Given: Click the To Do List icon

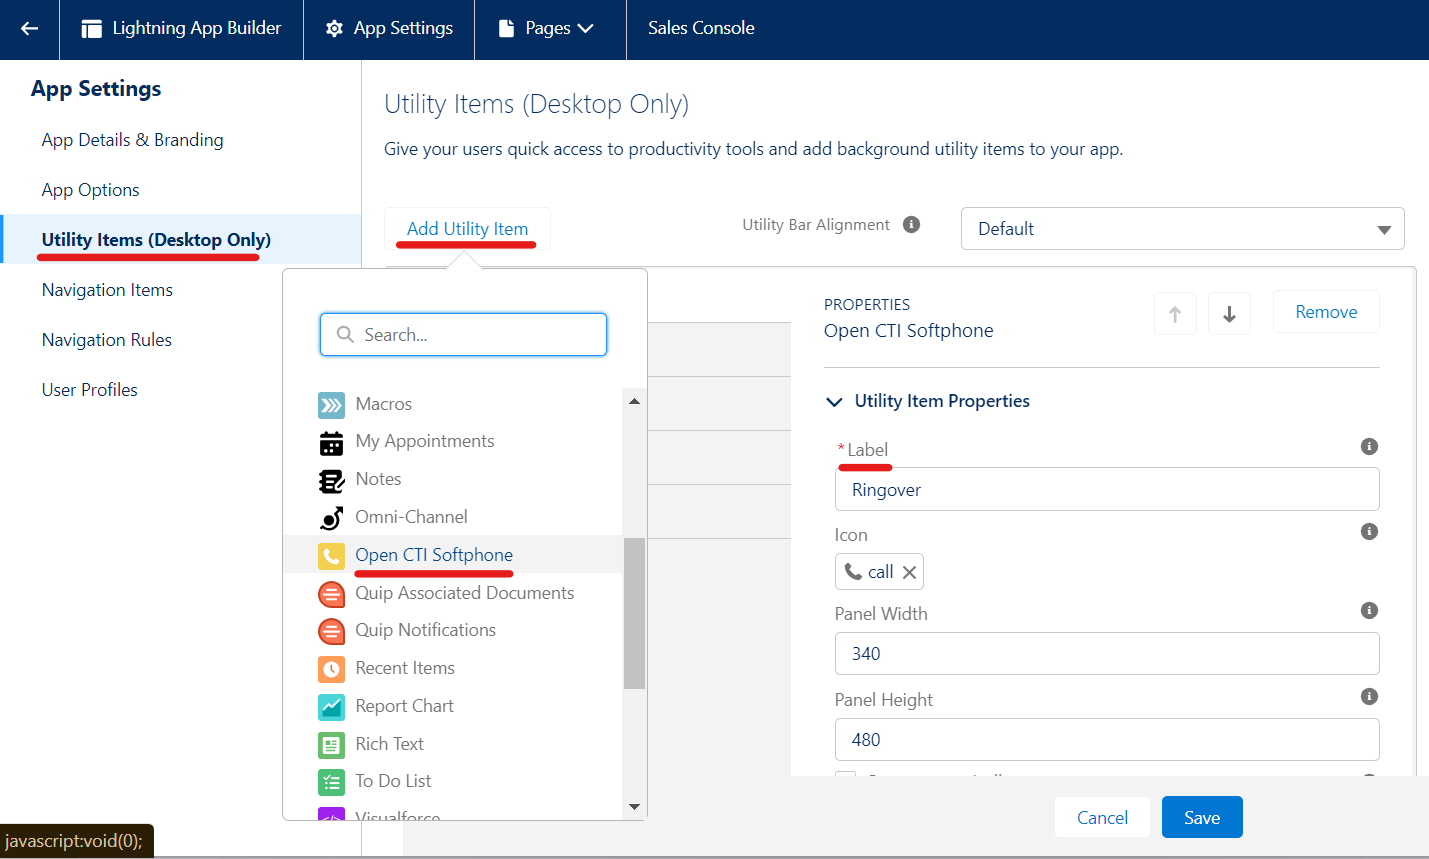Looking at the screenshot, I should point(331,782).
